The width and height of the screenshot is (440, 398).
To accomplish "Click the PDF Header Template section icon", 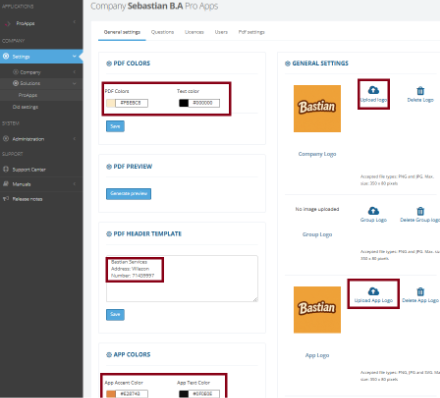I will (109, 234).
